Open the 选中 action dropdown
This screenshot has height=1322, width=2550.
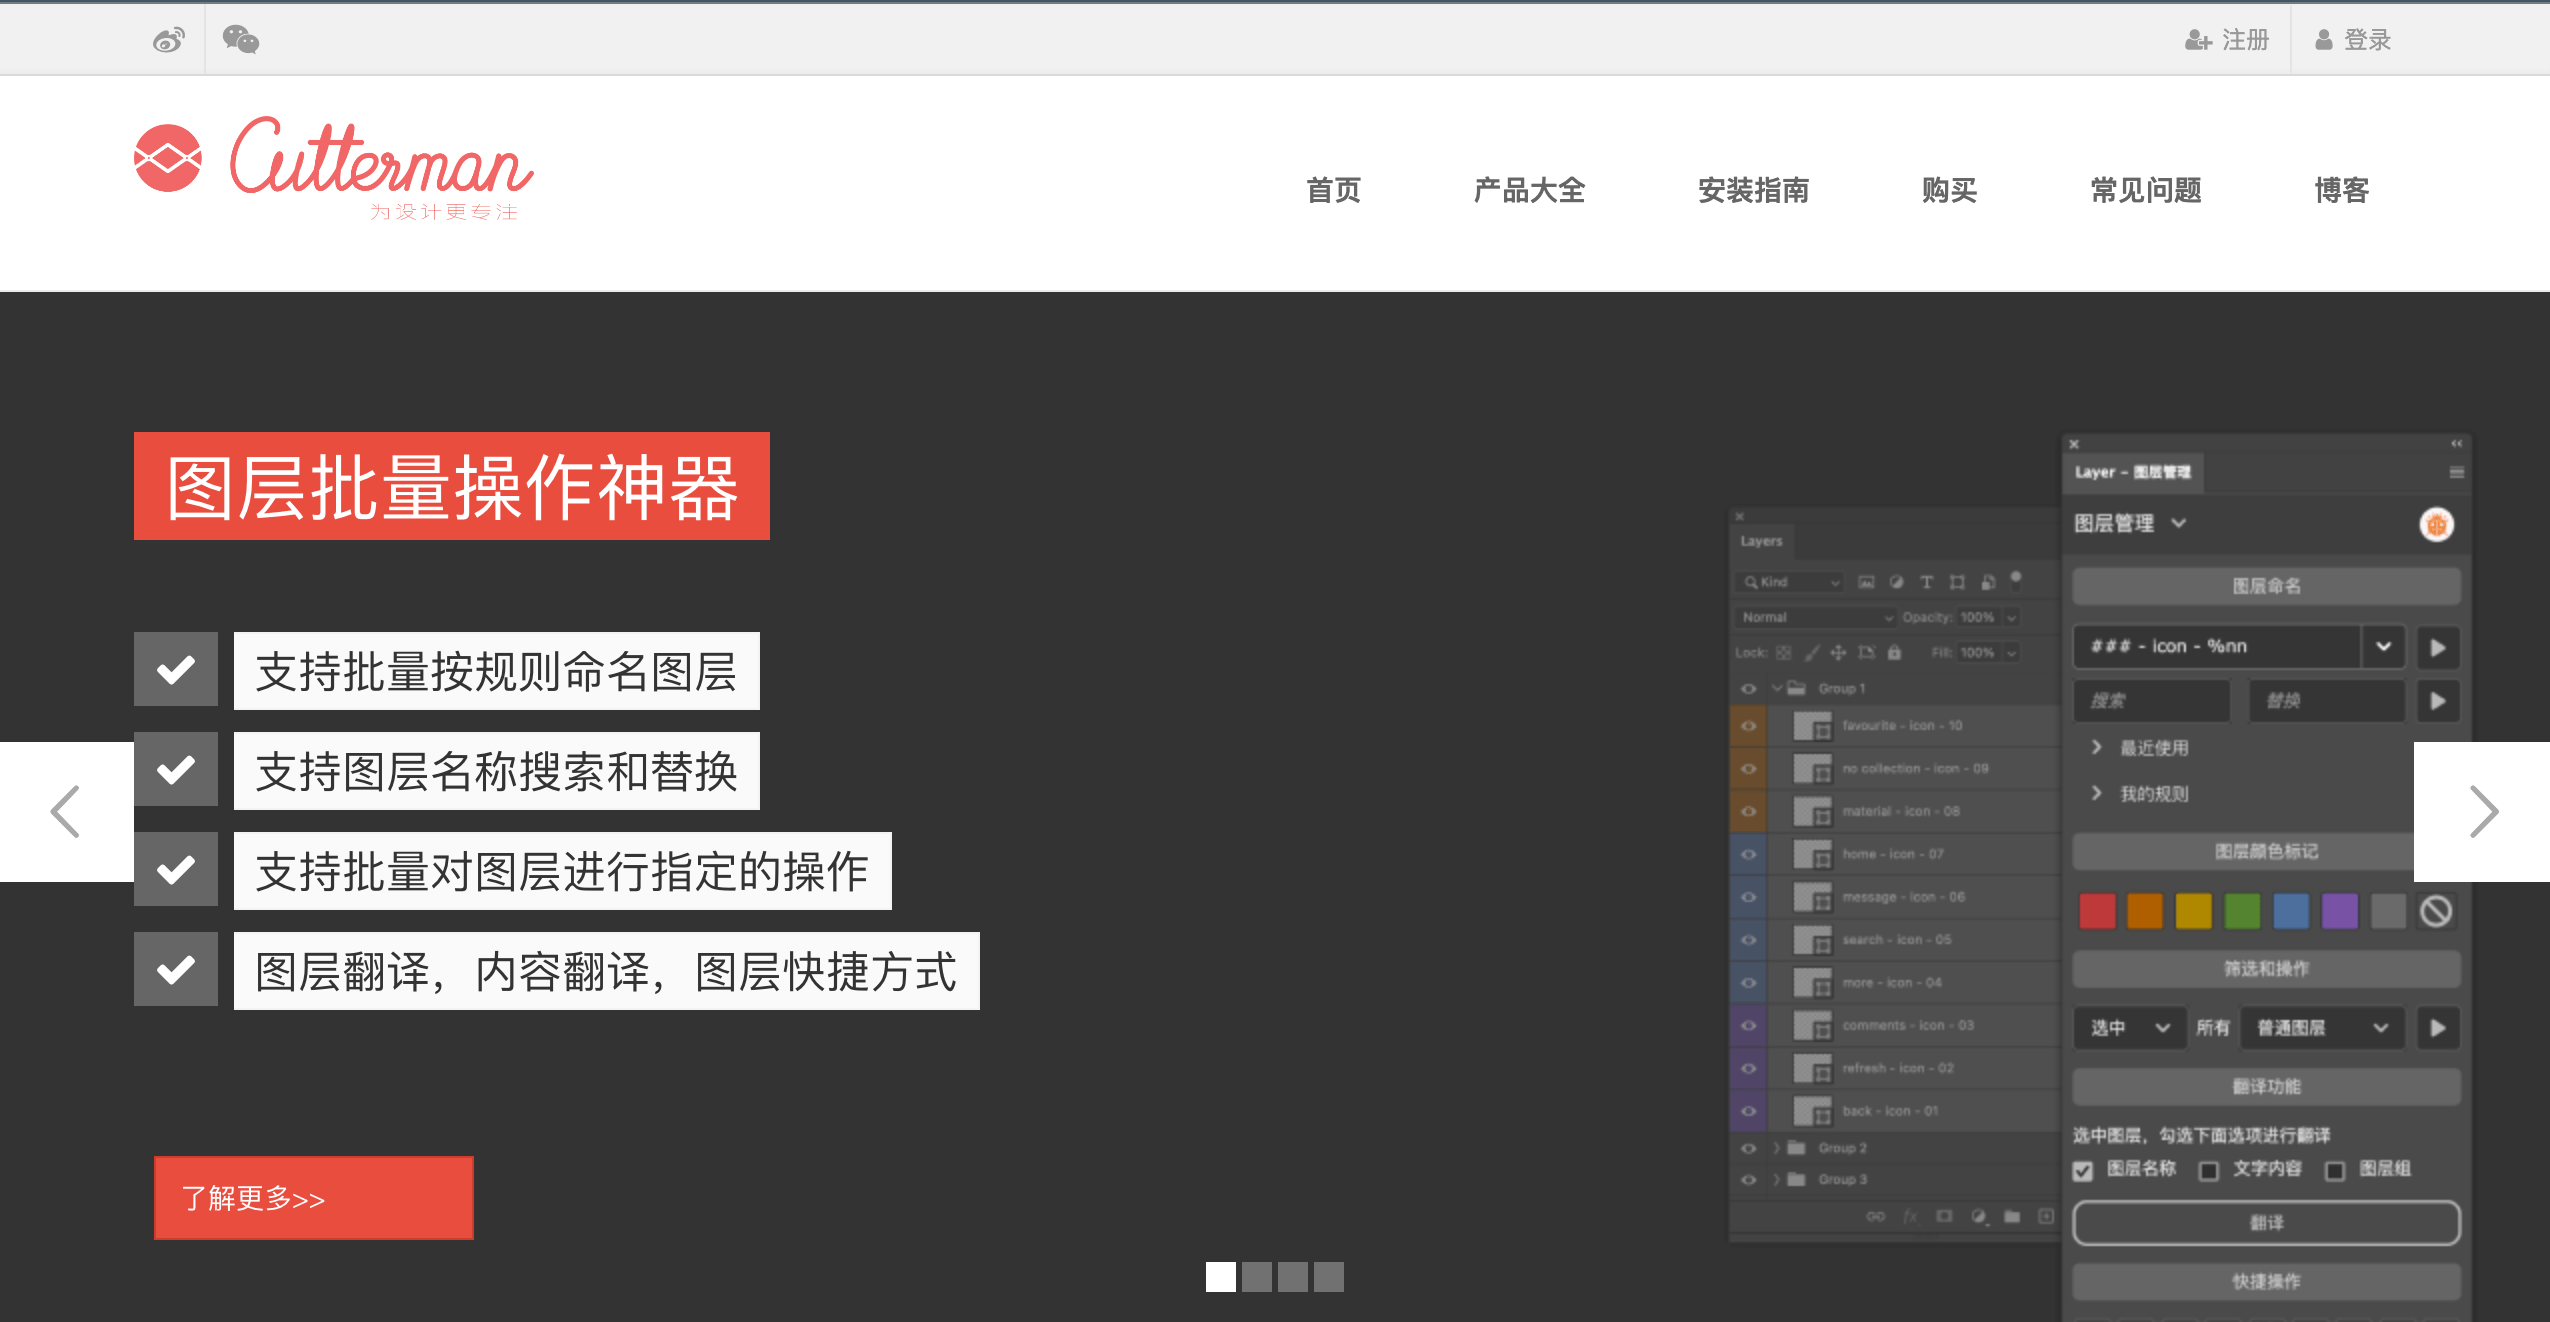click(x=2130, y=1027)
